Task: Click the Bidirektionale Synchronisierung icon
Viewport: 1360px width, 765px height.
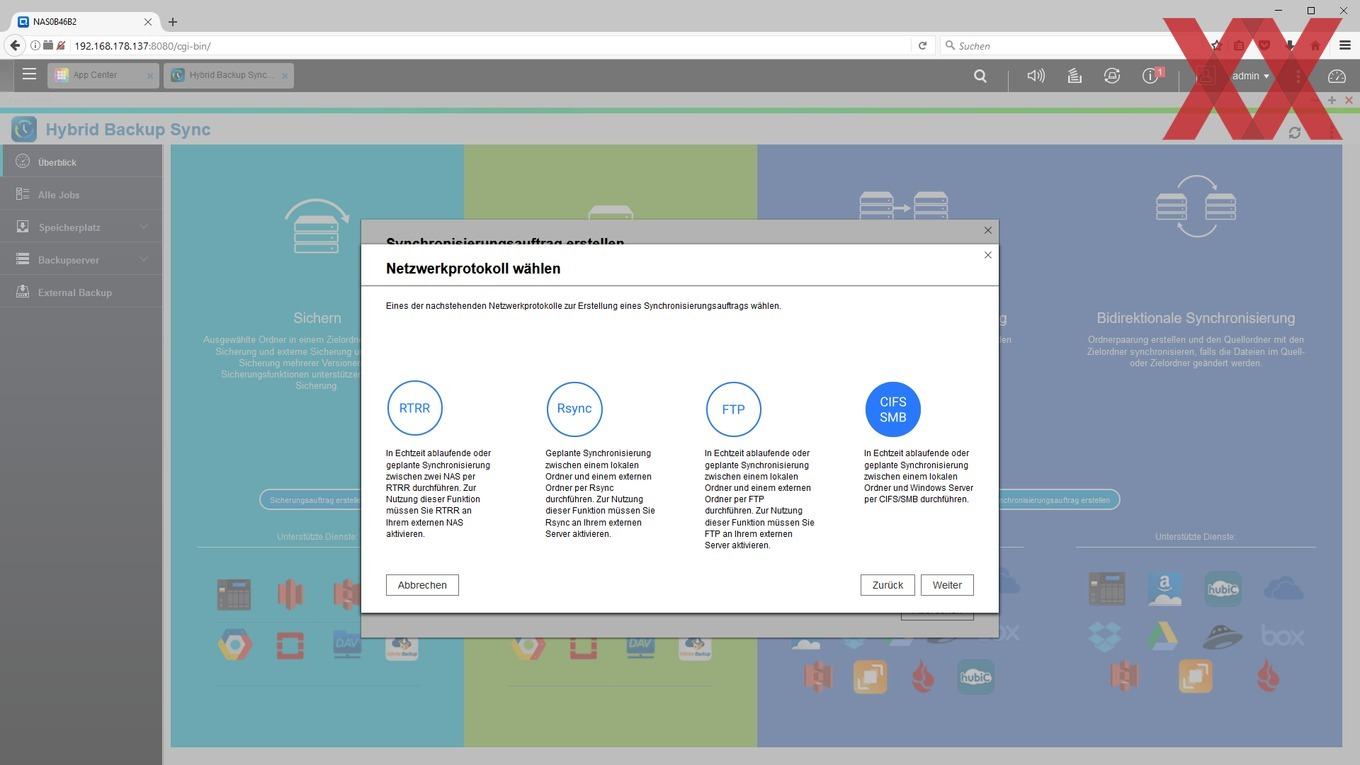Action: click(x=1196, y=207)
